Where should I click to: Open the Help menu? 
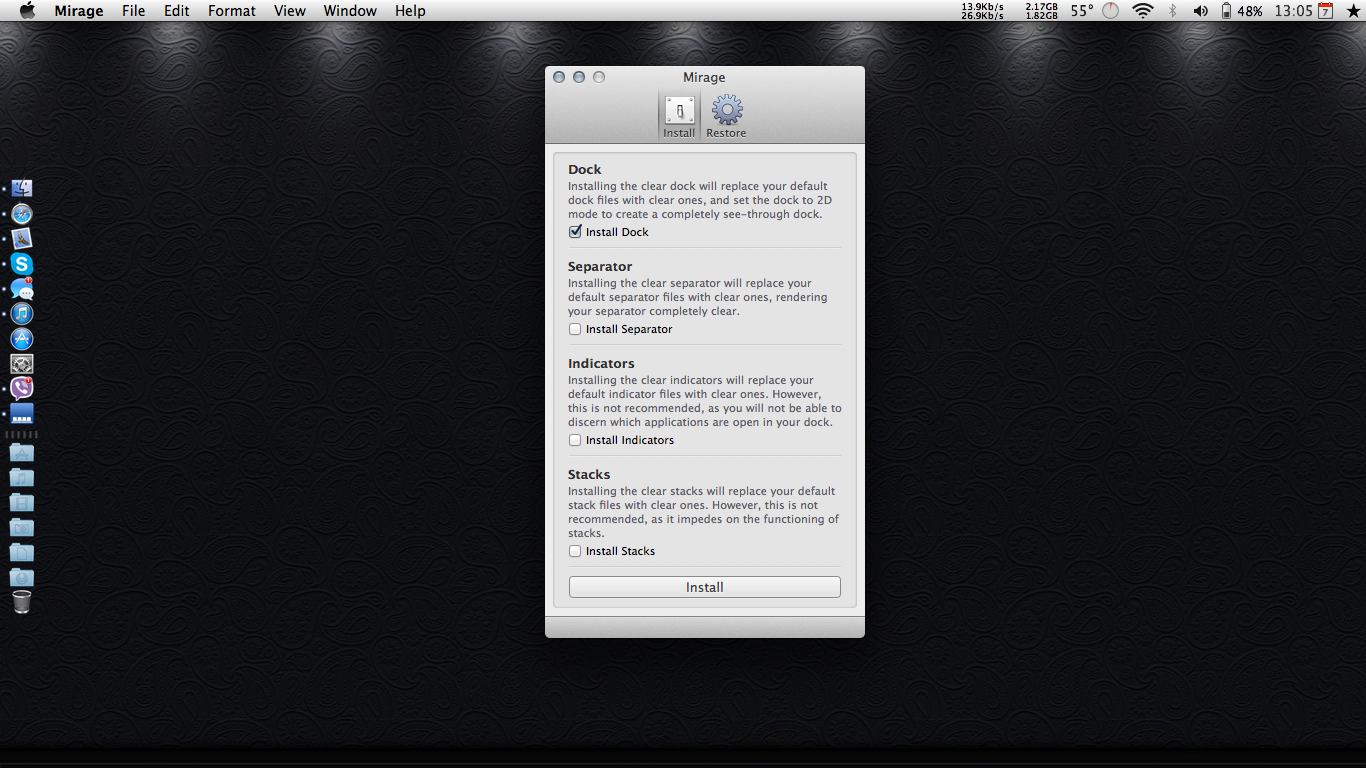410,11
